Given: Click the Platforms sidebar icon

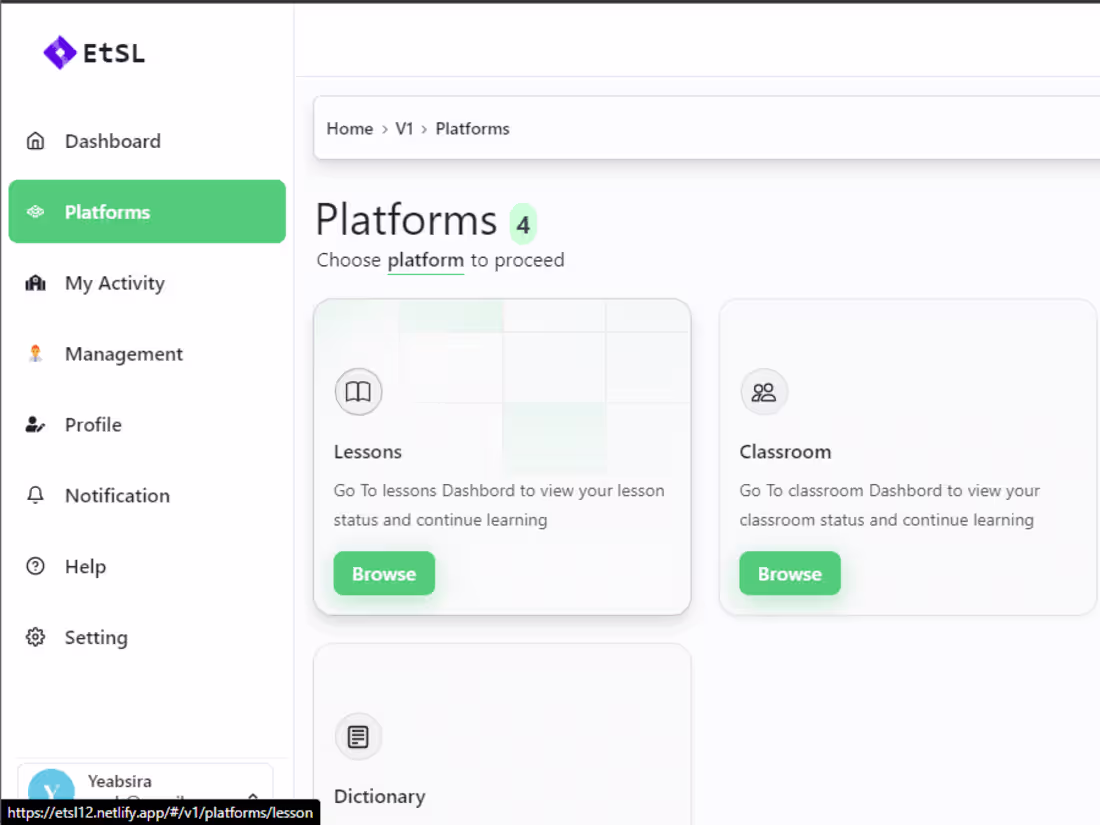Looking at the screenshot, I should (x=35, y=212).
